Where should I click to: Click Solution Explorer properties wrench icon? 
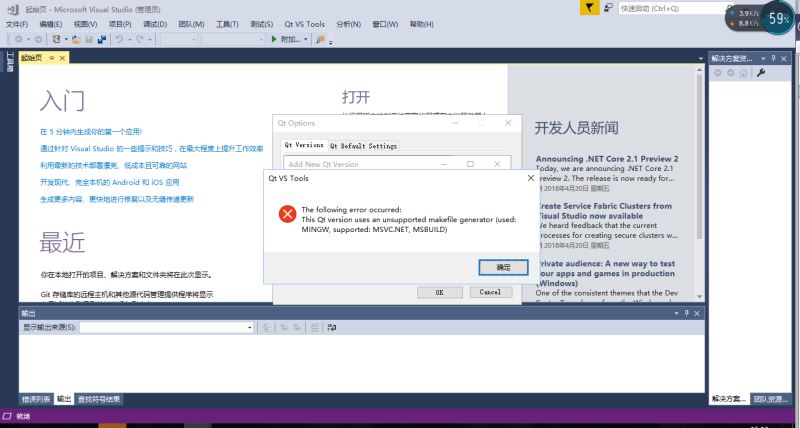761,73
